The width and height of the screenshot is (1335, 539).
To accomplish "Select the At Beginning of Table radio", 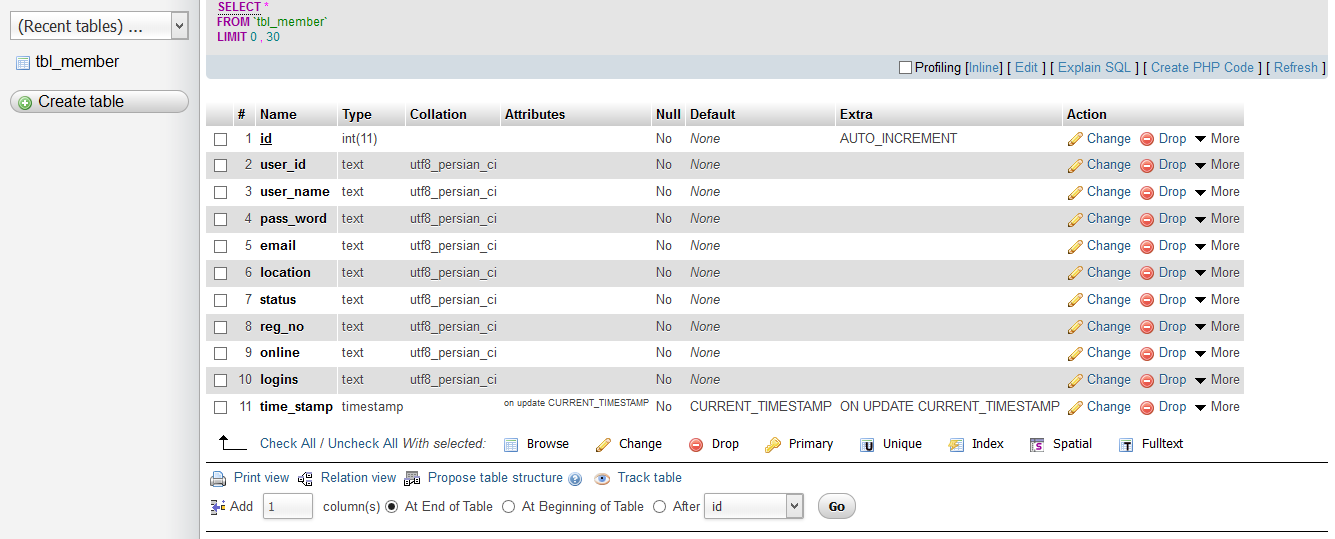I will coord(508,507).
